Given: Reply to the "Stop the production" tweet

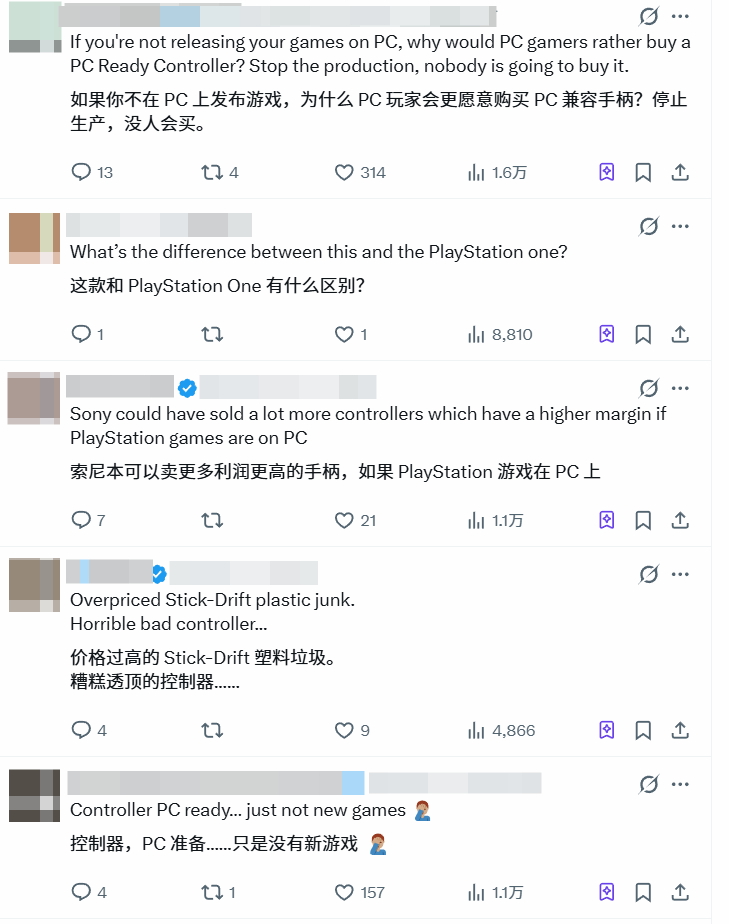Looking at the screenshot, I should (81, 172).
